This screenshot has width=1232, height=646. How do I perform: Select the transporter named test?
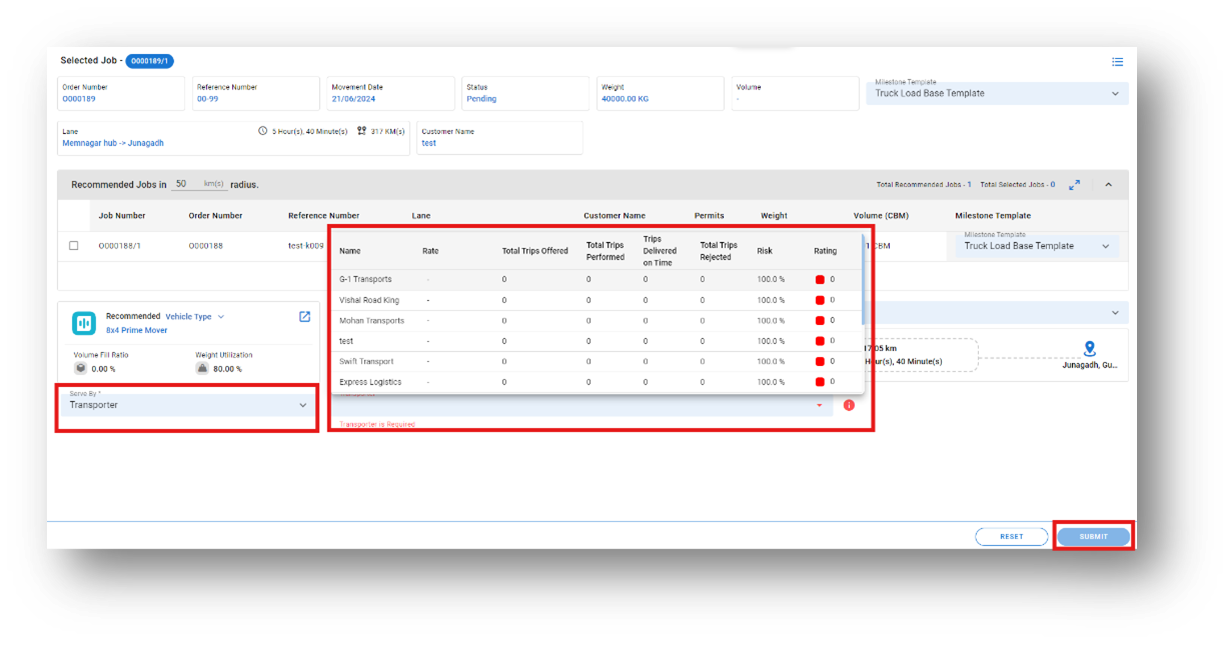[597, 341]
